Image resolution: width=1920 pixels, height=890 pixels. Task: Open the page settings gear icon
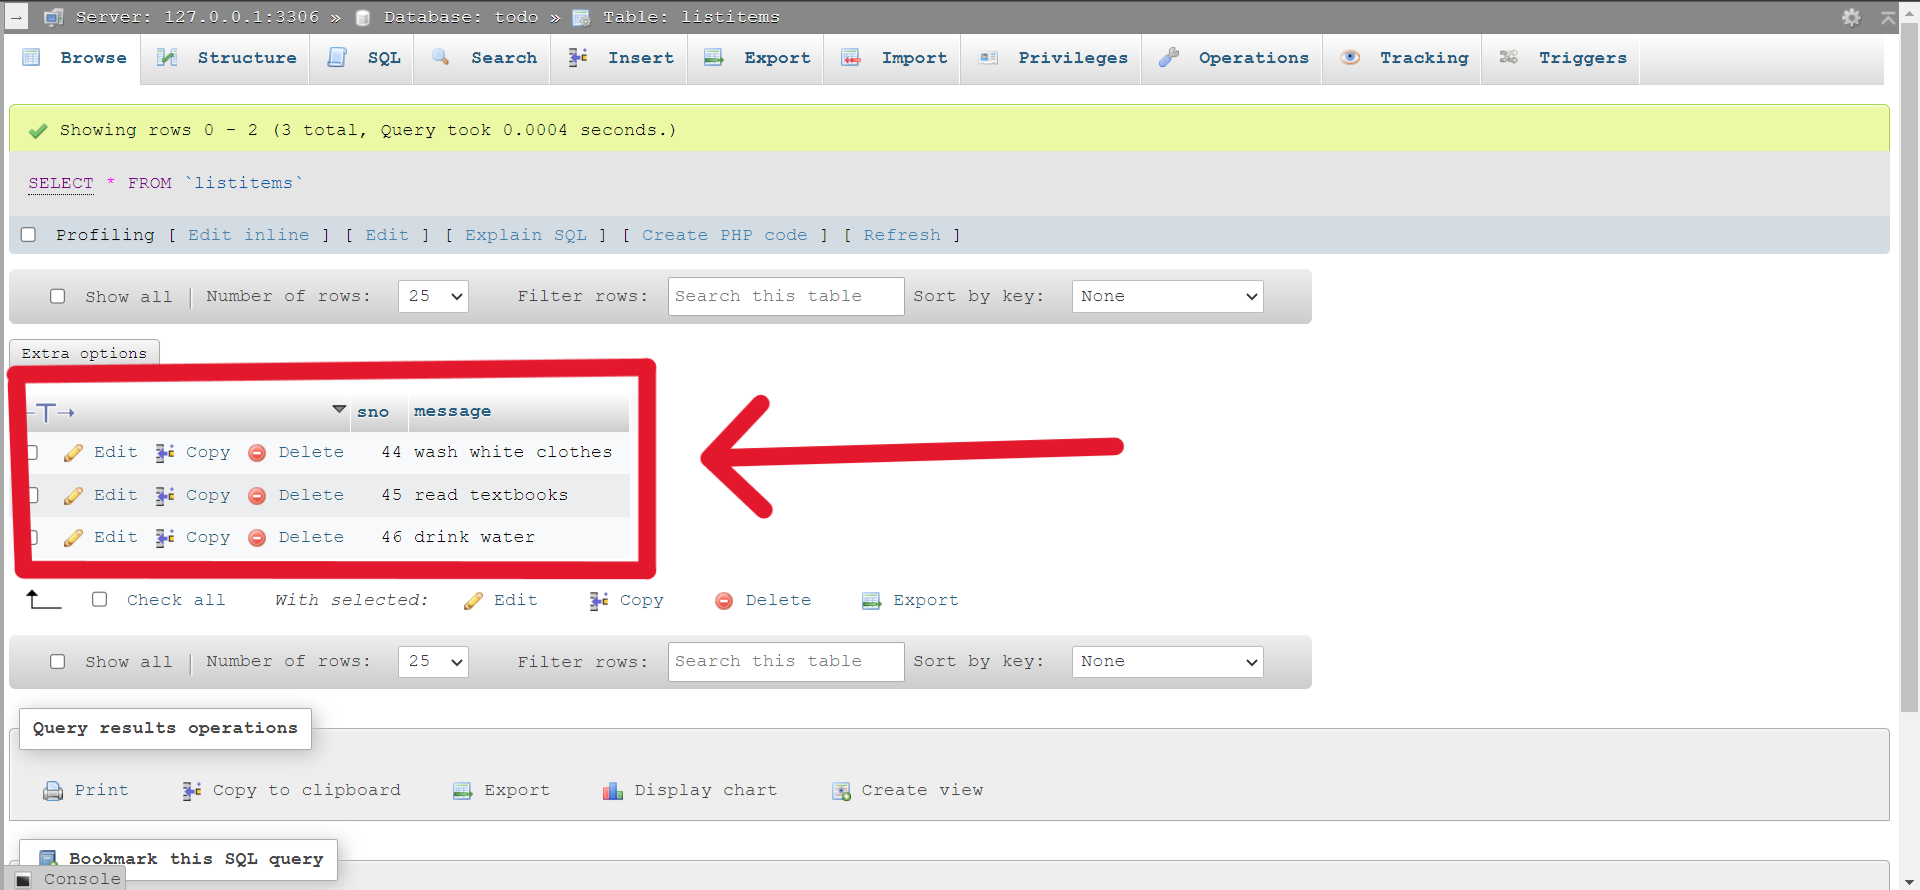point(1851,17)
